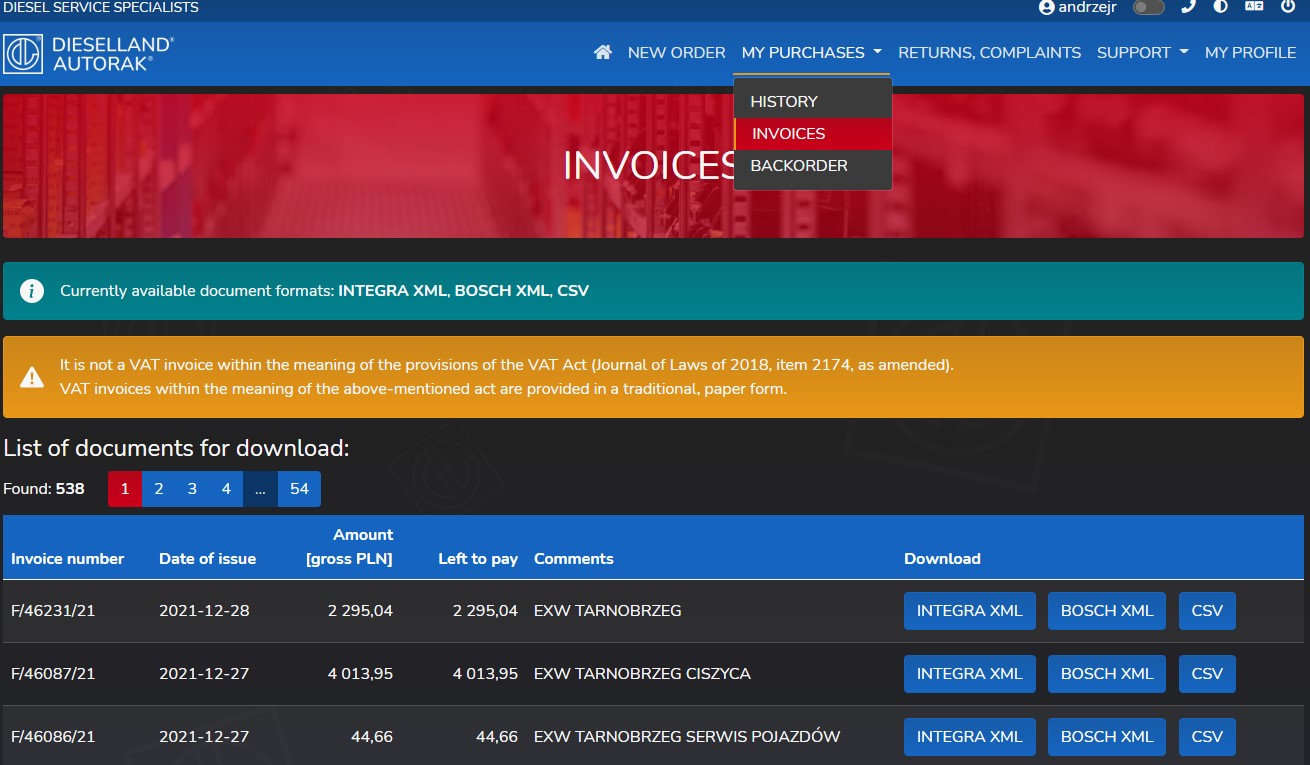Click the amount 4 013,95 in Left to pay

click(485, 674)
